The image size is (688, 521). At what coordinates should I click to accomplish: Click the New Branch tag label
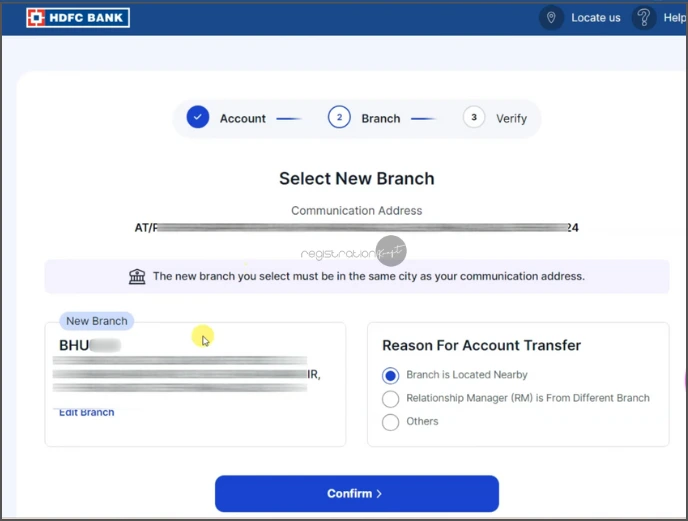[97, 321]
